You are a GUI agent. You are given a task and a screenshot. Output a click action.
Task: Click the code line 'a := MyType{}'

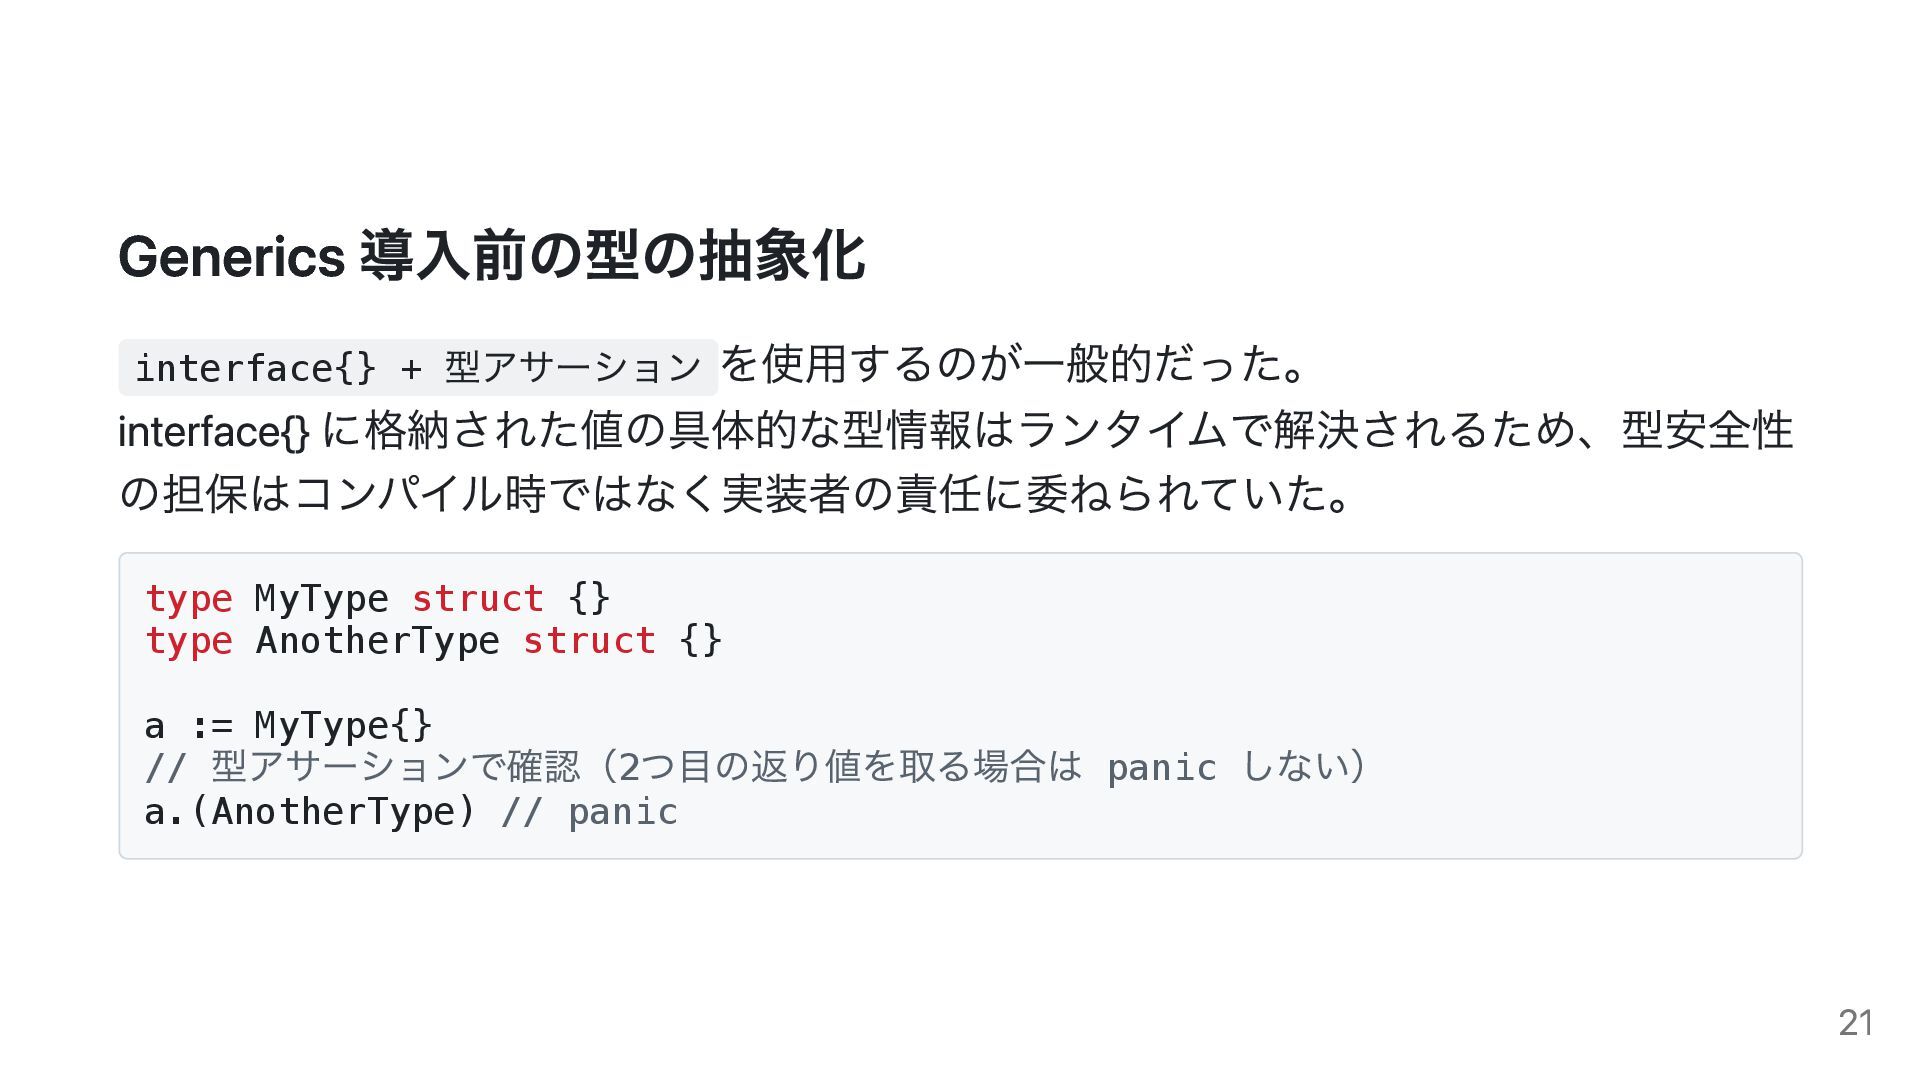click(x=289, y=725)
